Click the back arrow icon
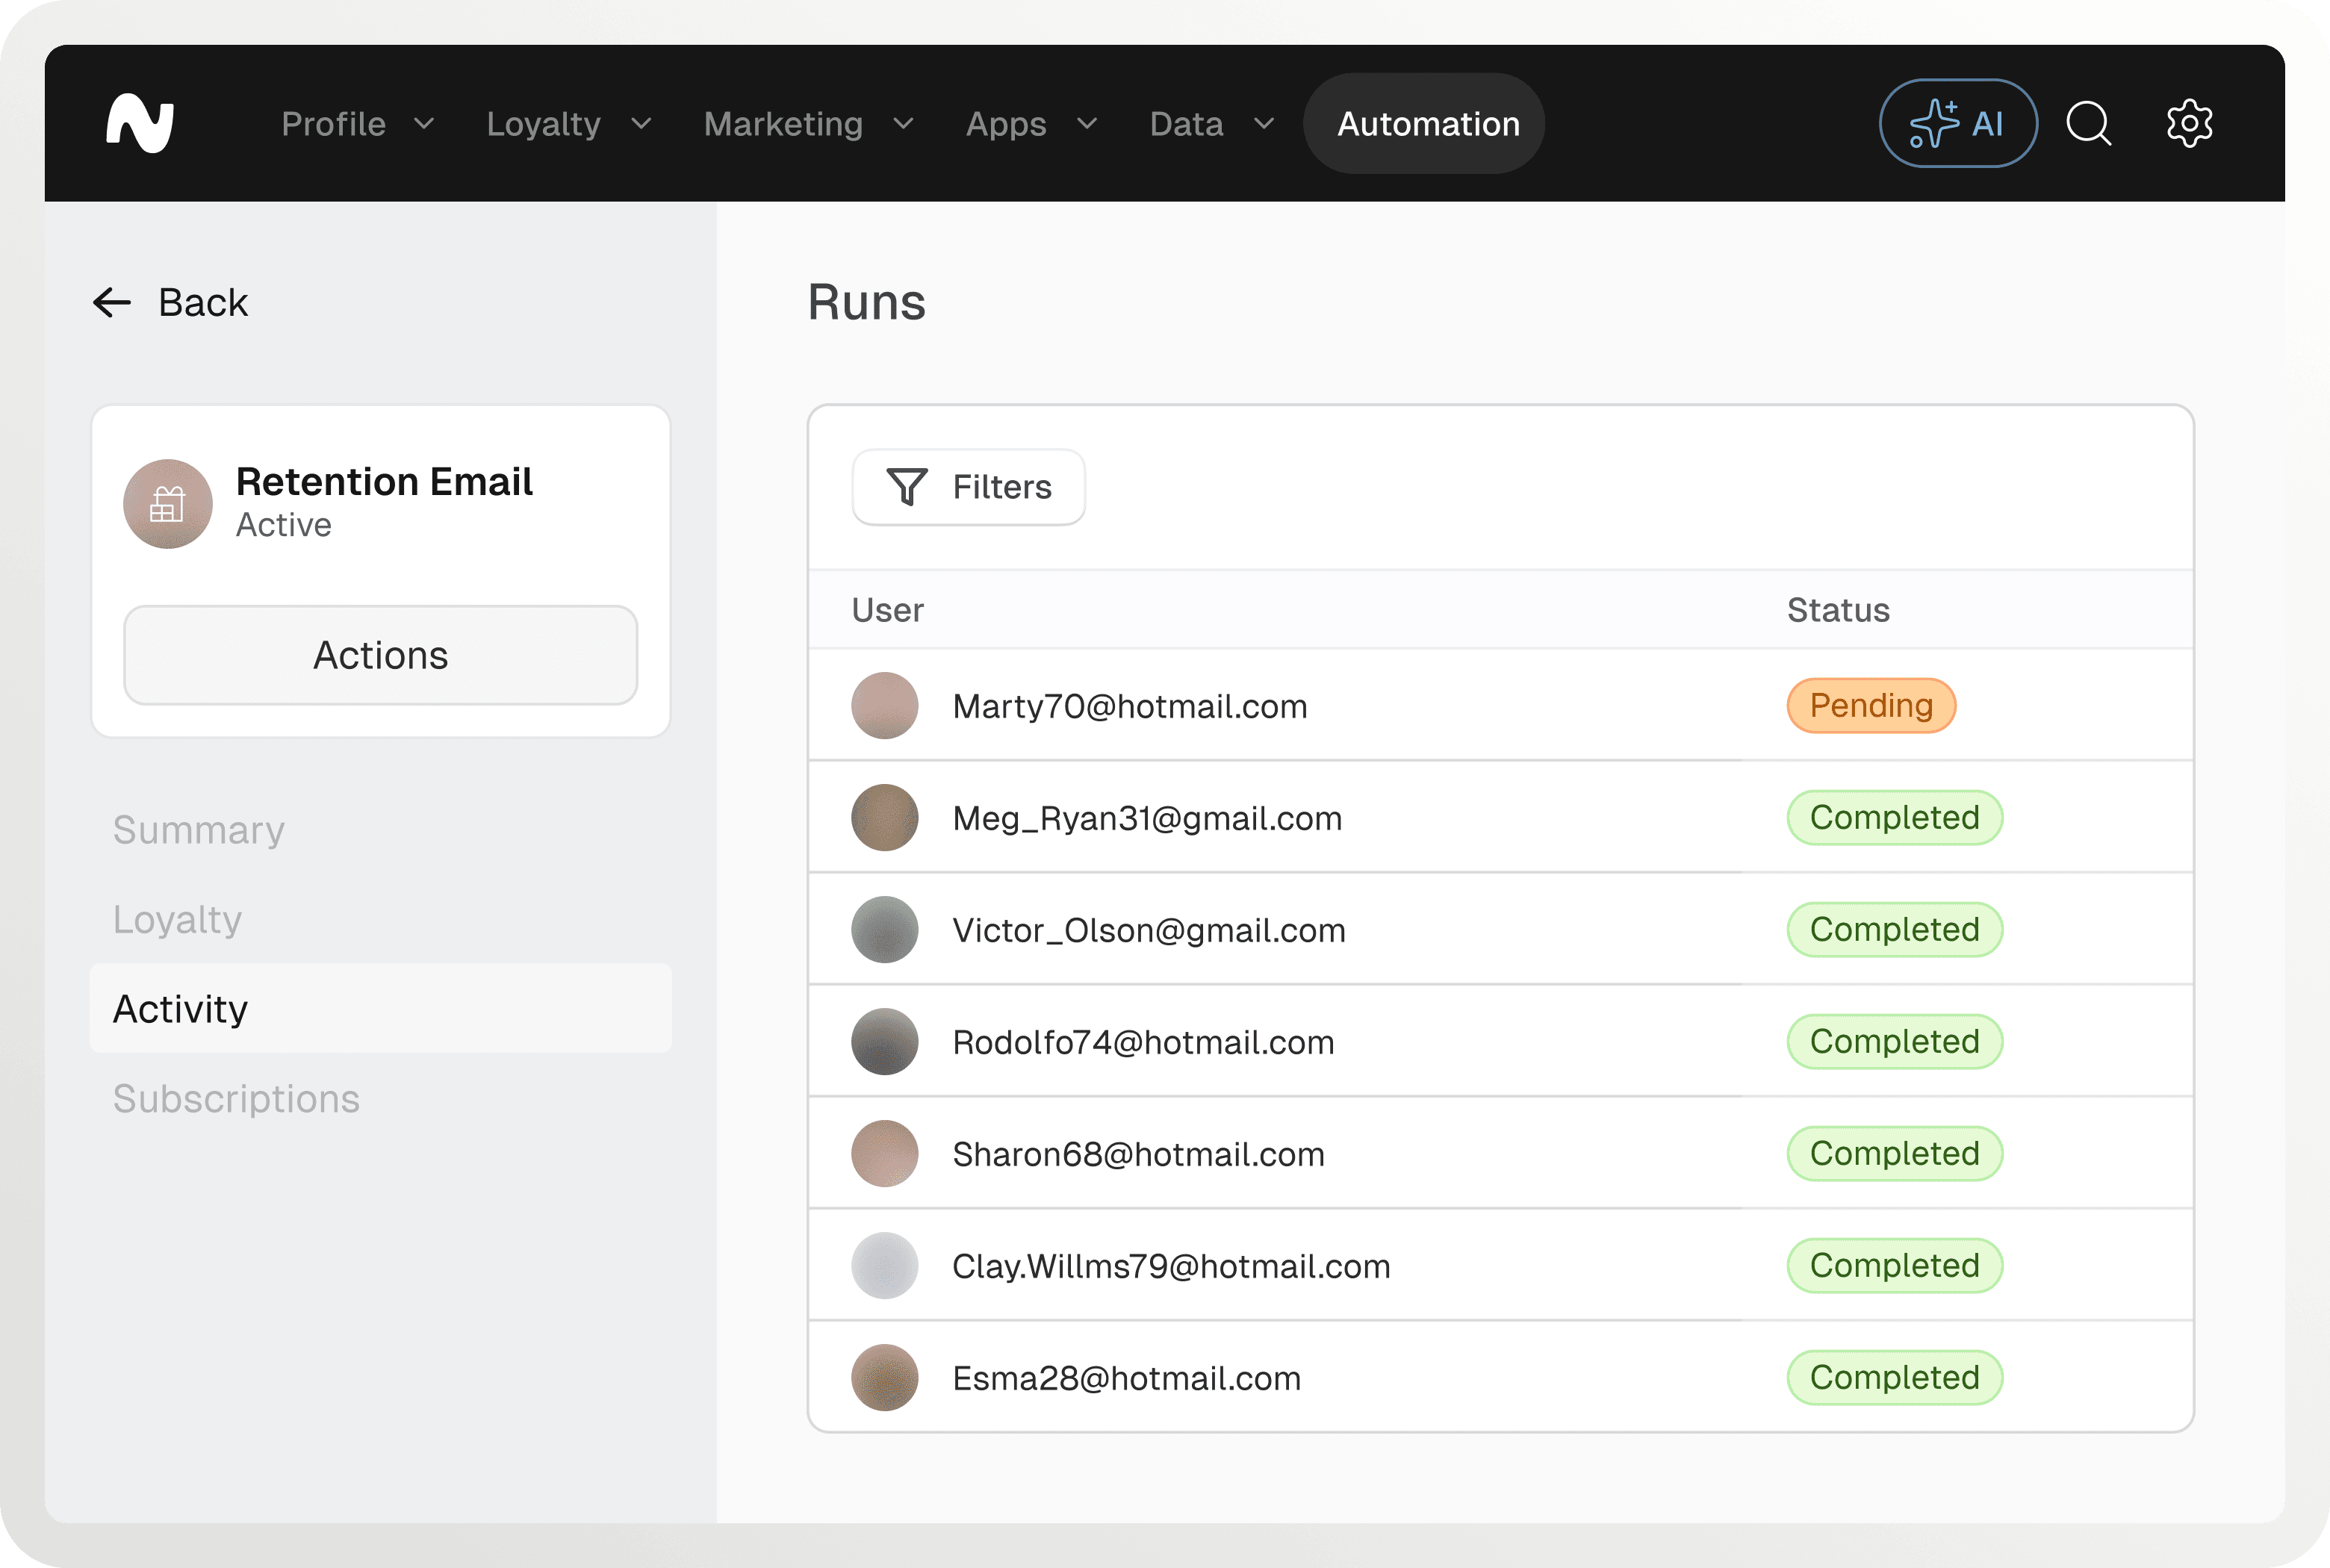The height and width of the screenshot is (1568, 2330). pyautogui.click(x=112, y=302)
